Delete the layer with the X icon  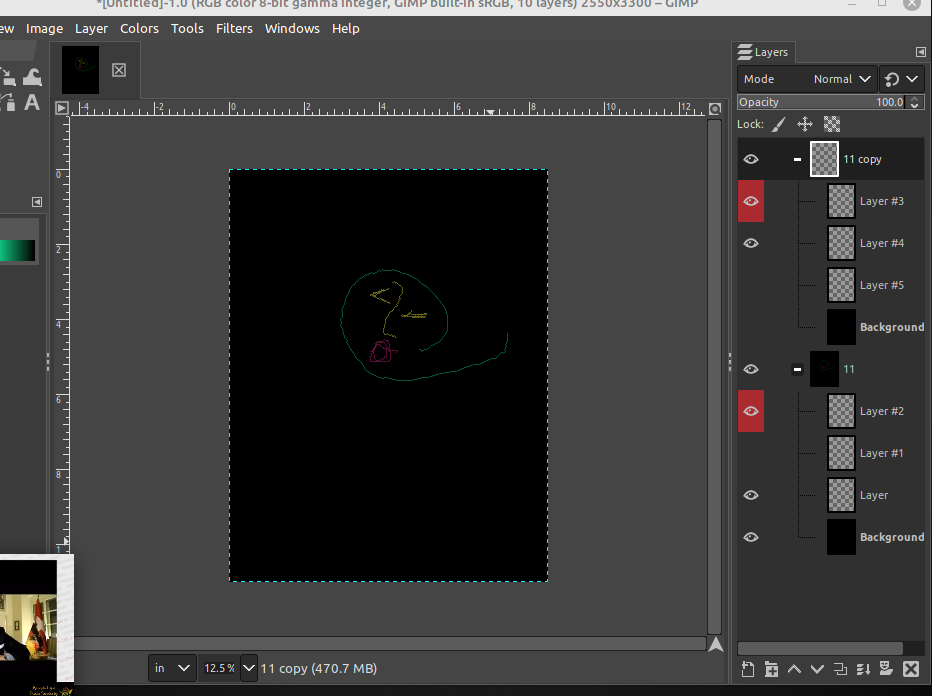[x=910, y=669]
